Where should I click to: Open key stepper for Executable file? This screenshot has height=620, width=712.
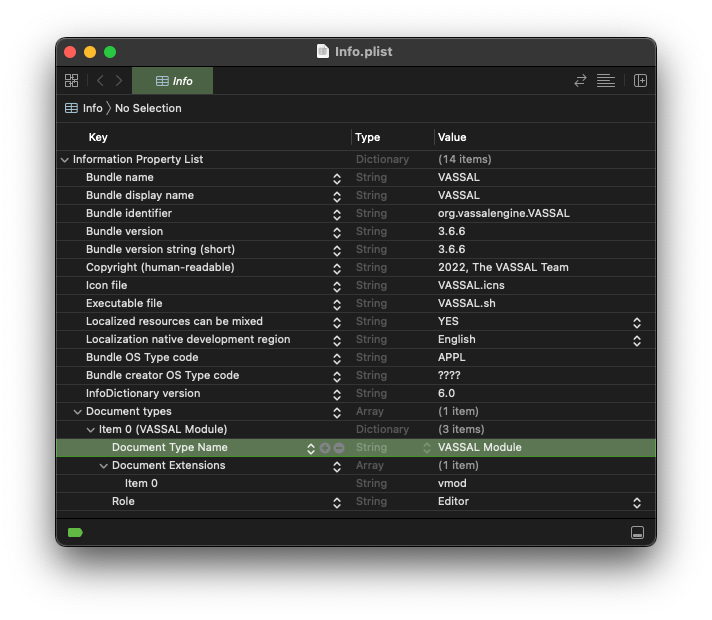tap(337, 304)
